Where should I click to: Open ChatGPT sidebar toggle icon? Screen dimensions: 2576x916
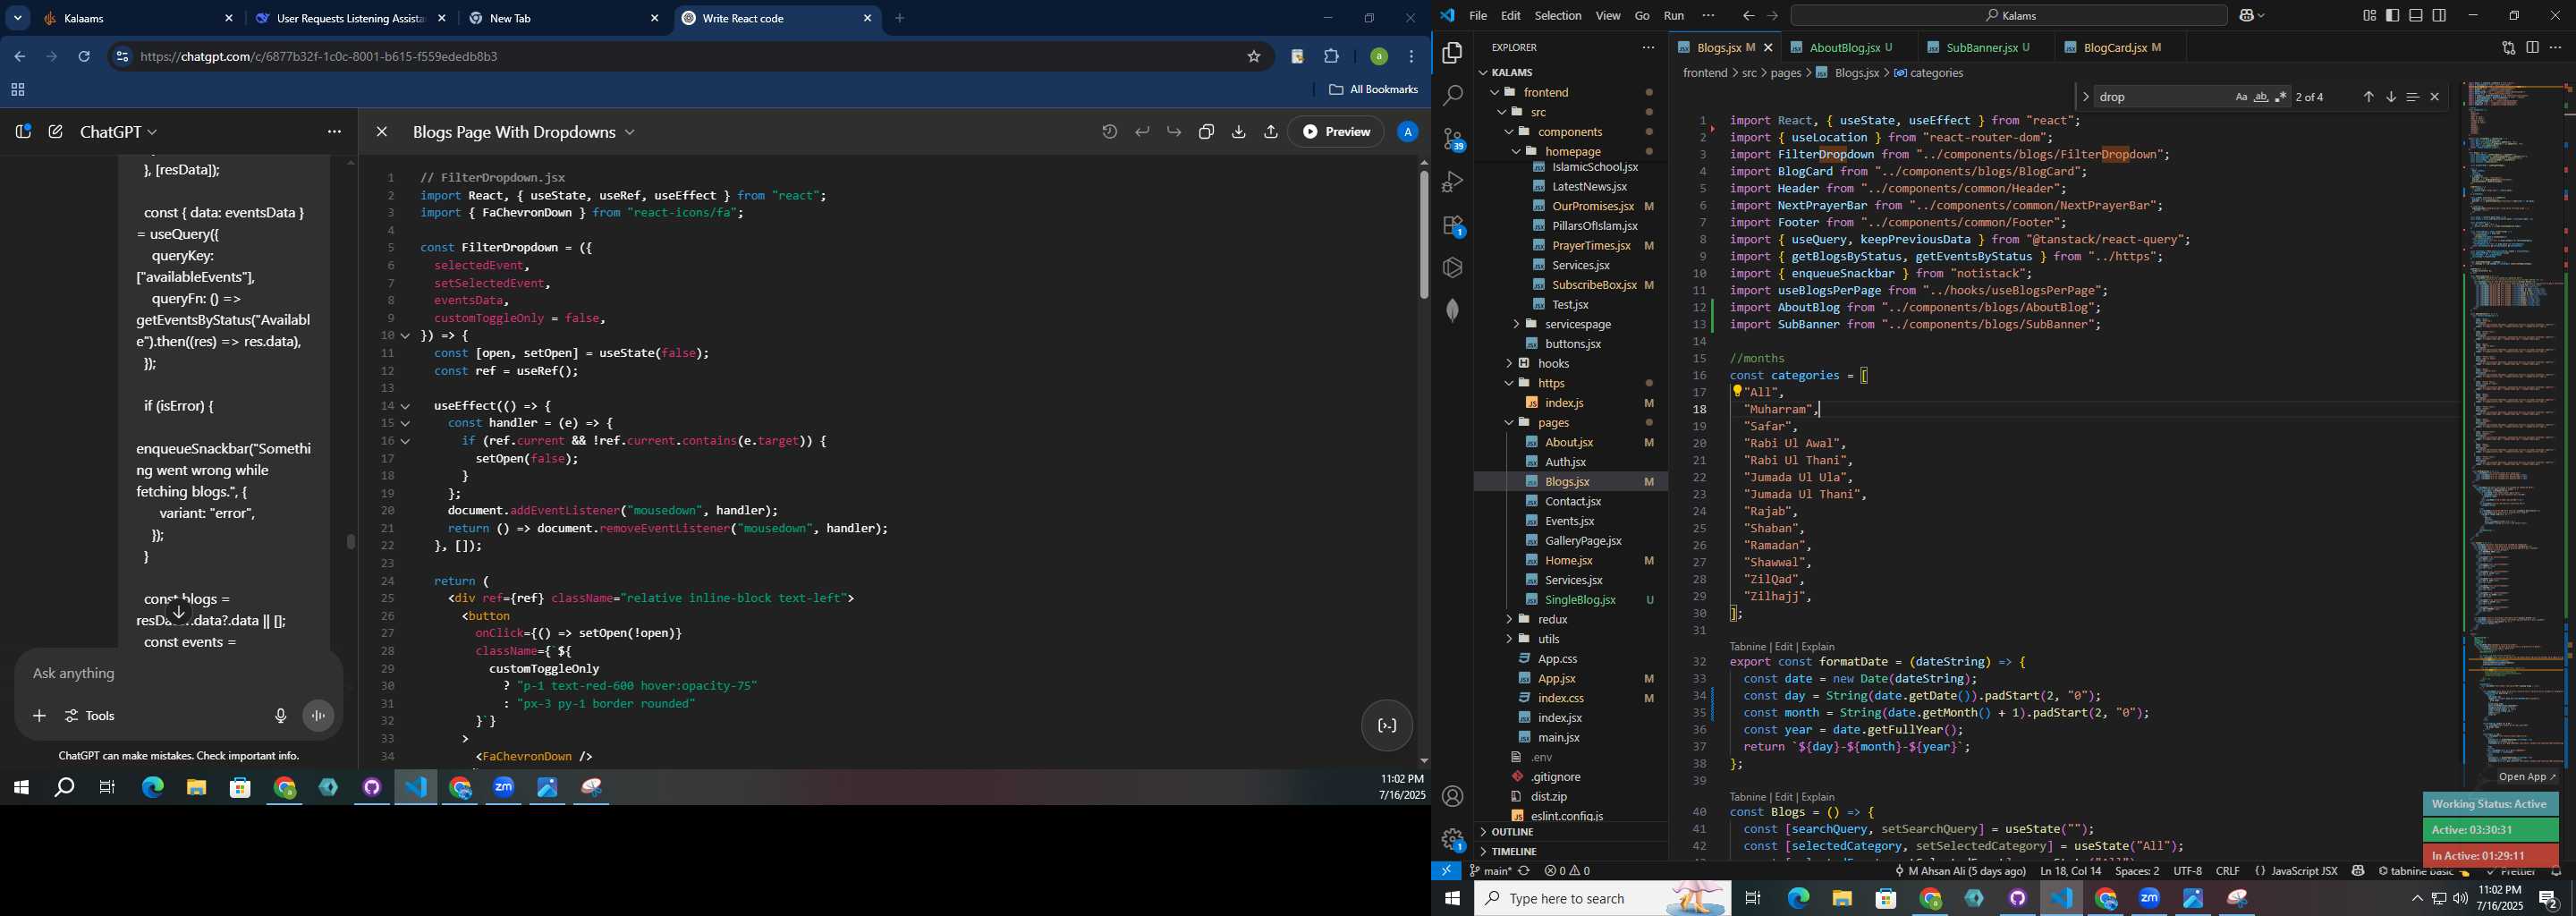[23, 132]
